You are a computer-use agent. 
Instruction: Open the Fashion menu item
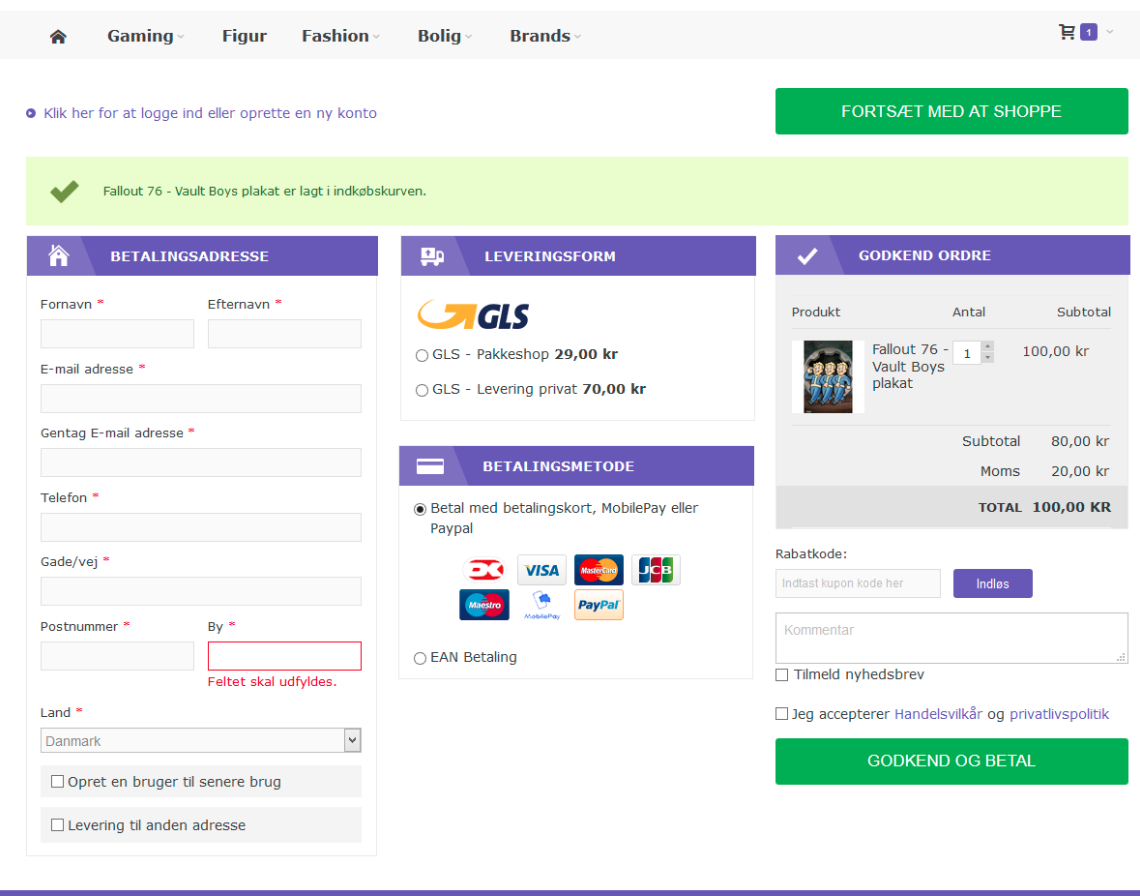pos(340,36)
